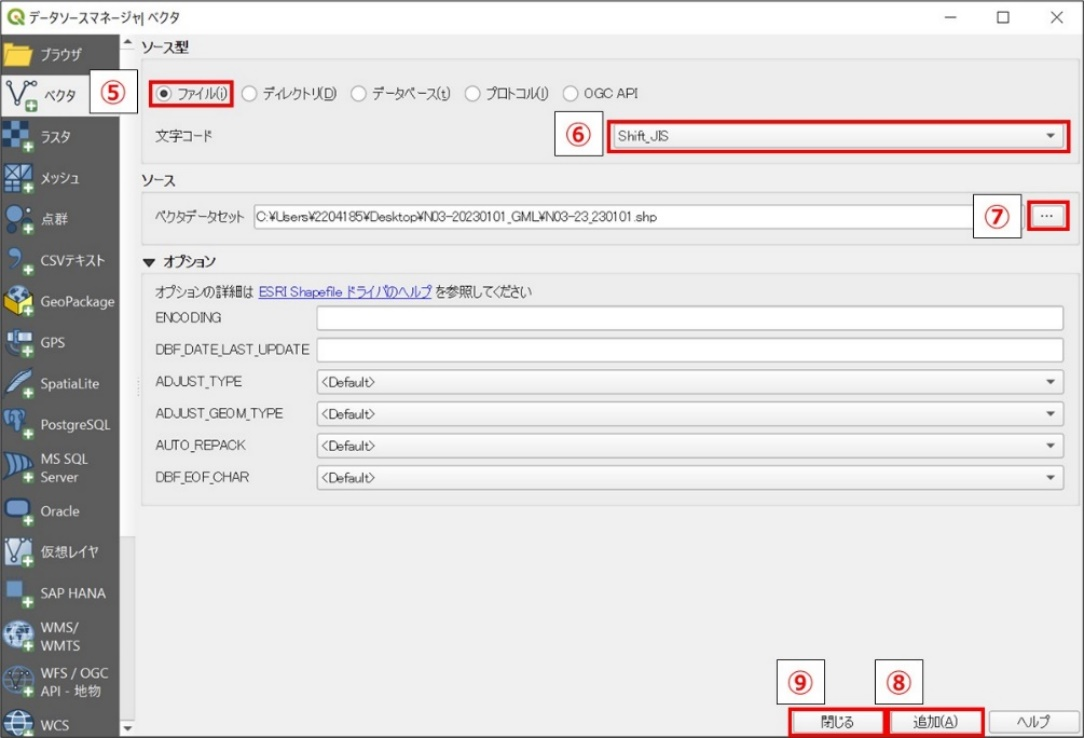Screen dimensions: 1084x738
Task: Open the ESRI Shapefile driver help link
Action: point(345,292)
